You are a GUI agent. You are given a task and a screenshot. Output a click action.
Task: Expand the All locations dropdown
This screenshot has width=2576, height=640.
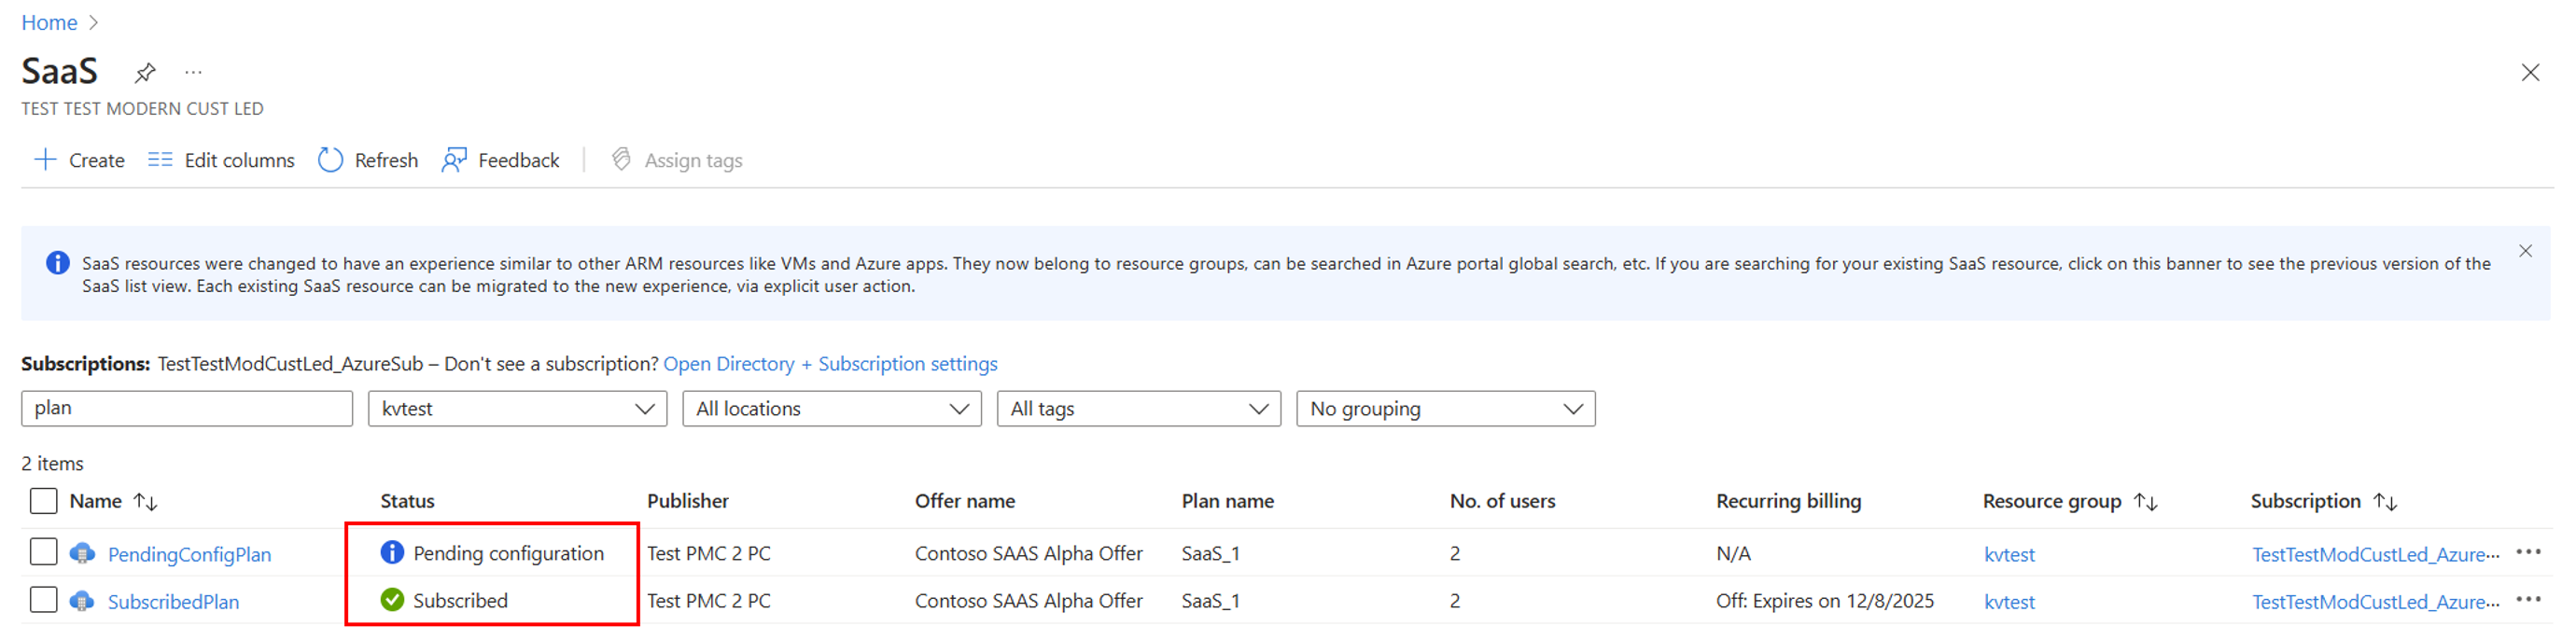pyautogui.click(x=831, y=409)
